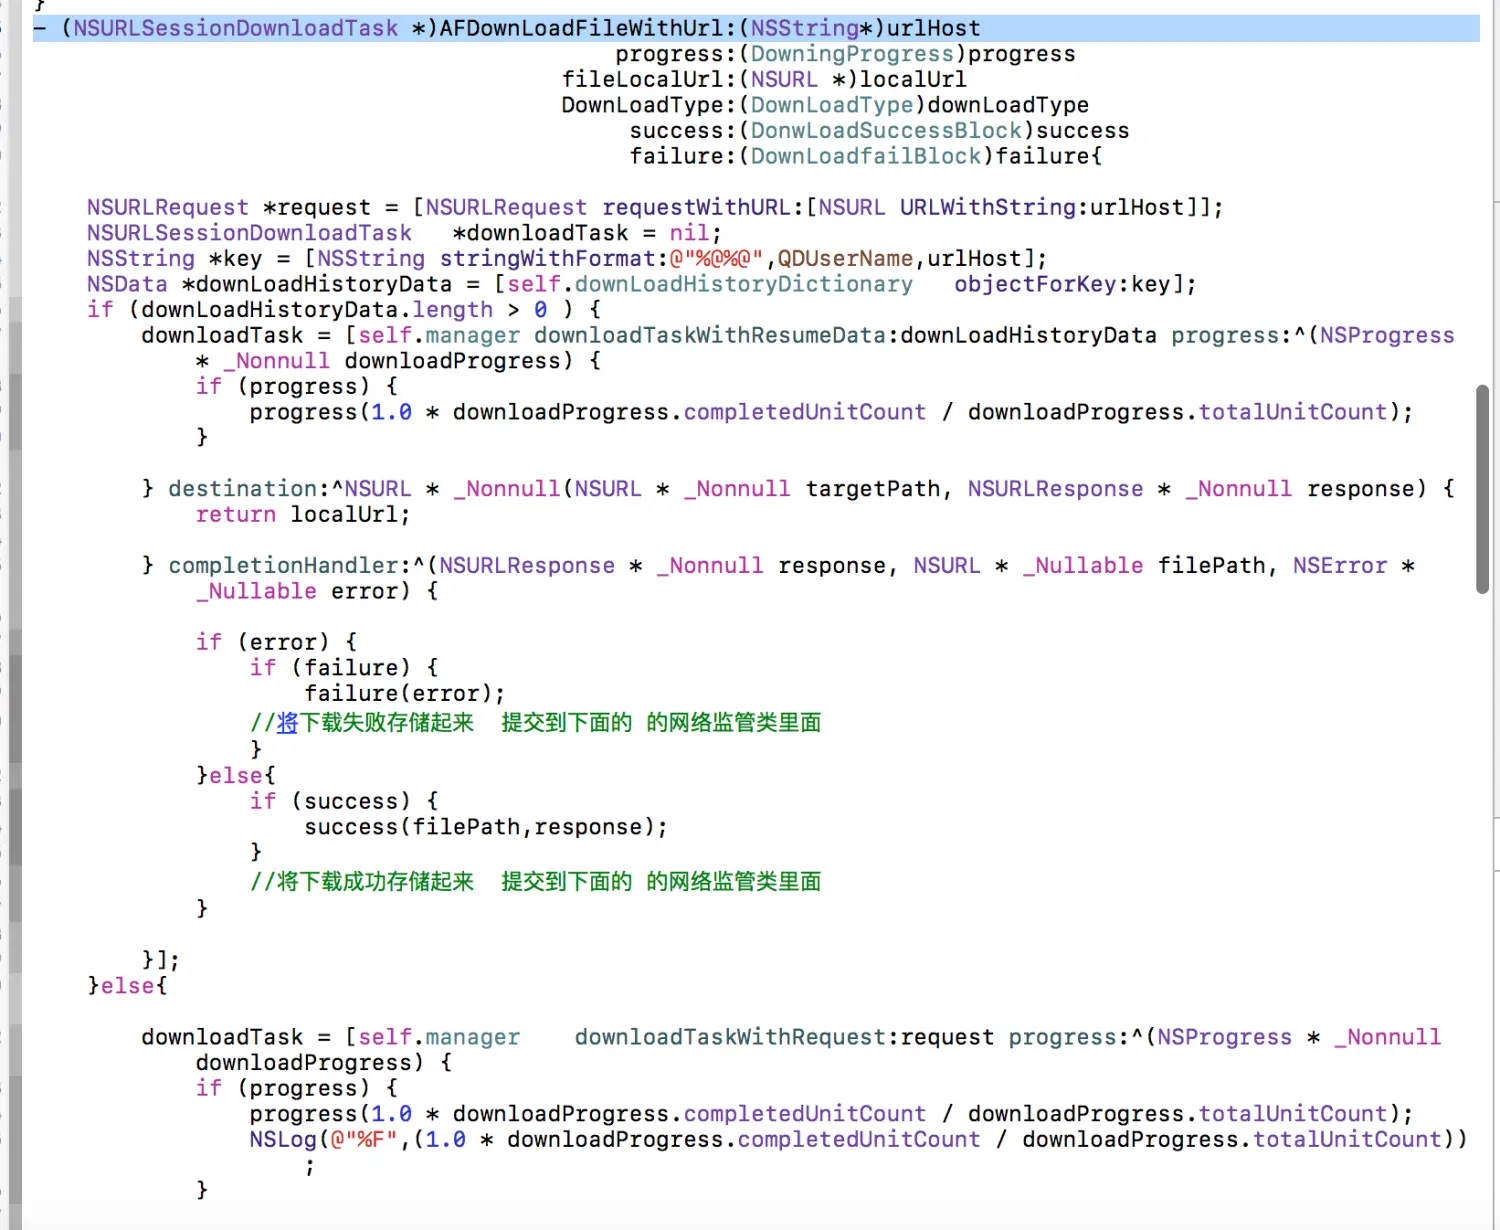Click the '}else{' after the resume-data block

click(127, 985)
